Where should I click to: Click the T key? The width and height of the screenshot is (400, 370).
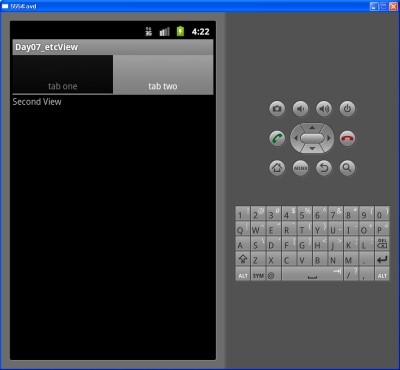pos(304,229)
